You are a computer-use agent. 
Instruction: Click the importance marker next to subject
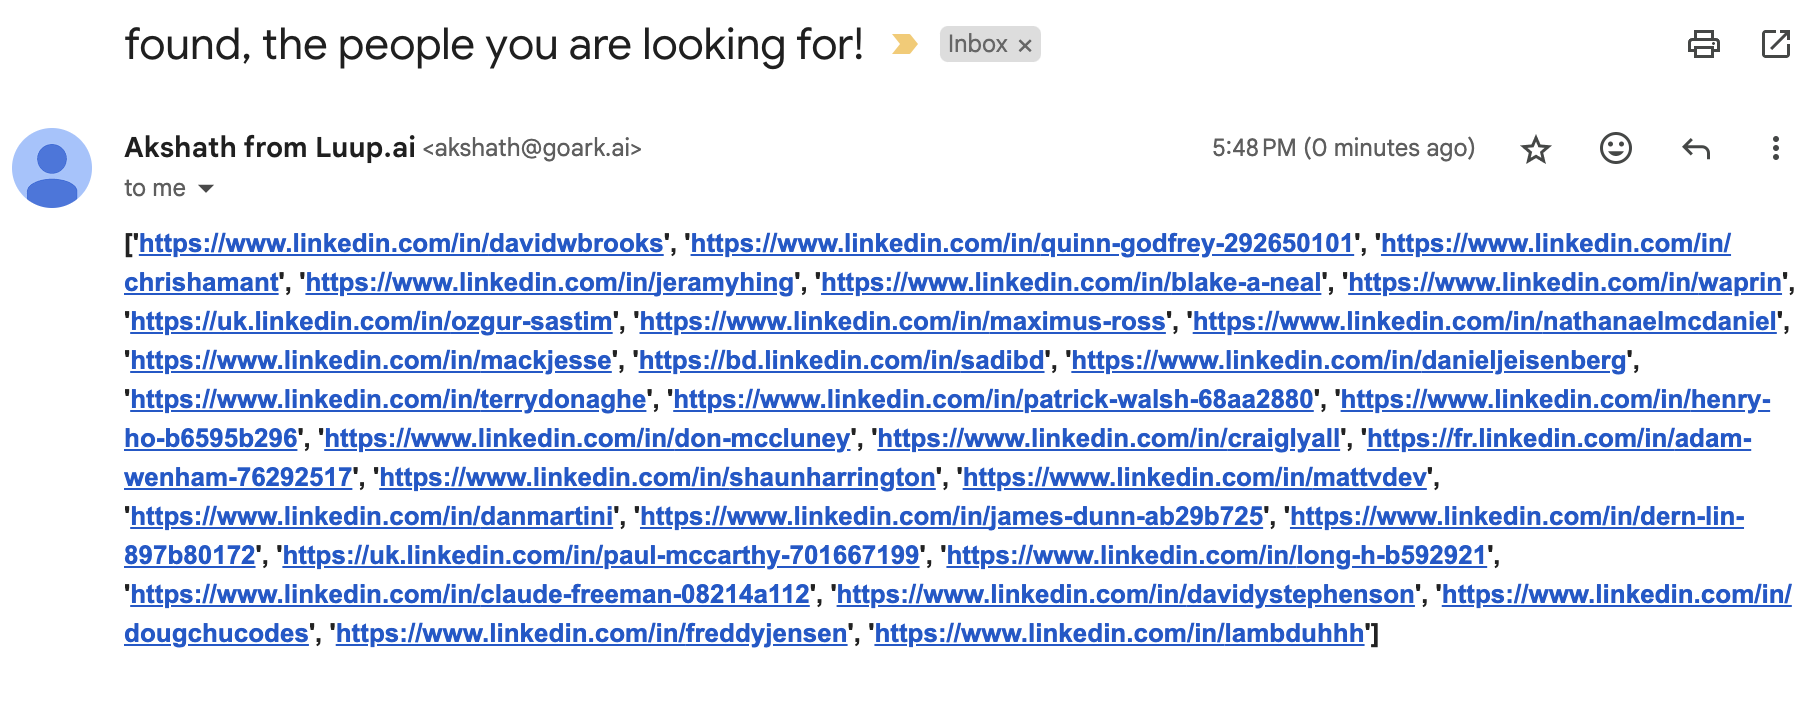[904, 44]
